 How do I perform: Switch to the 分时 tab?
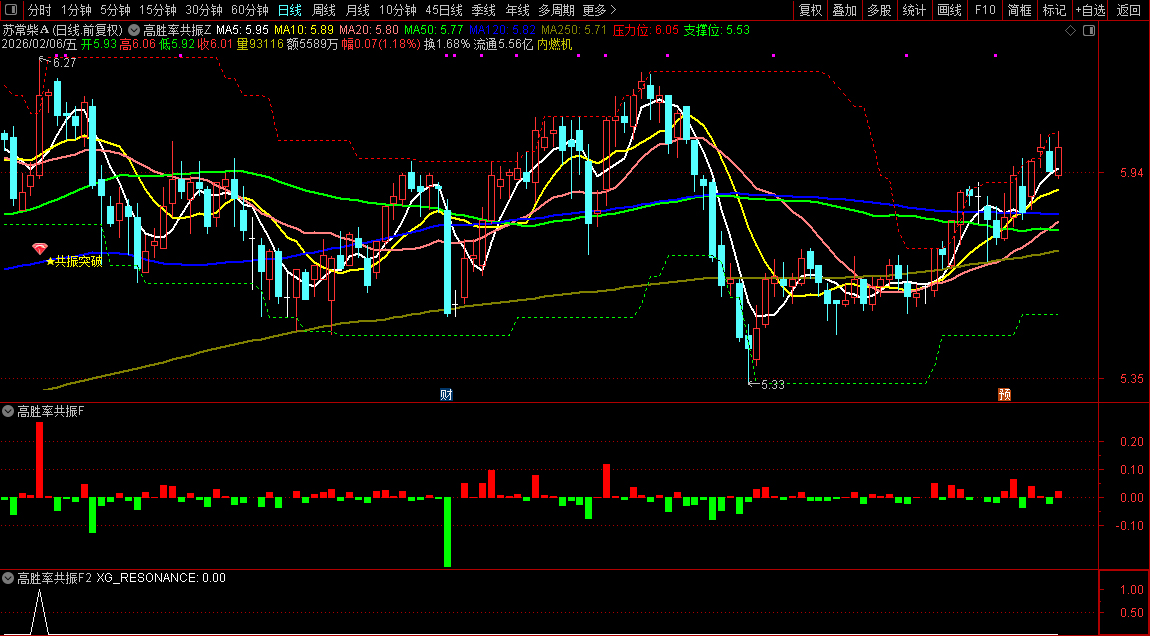40,10
